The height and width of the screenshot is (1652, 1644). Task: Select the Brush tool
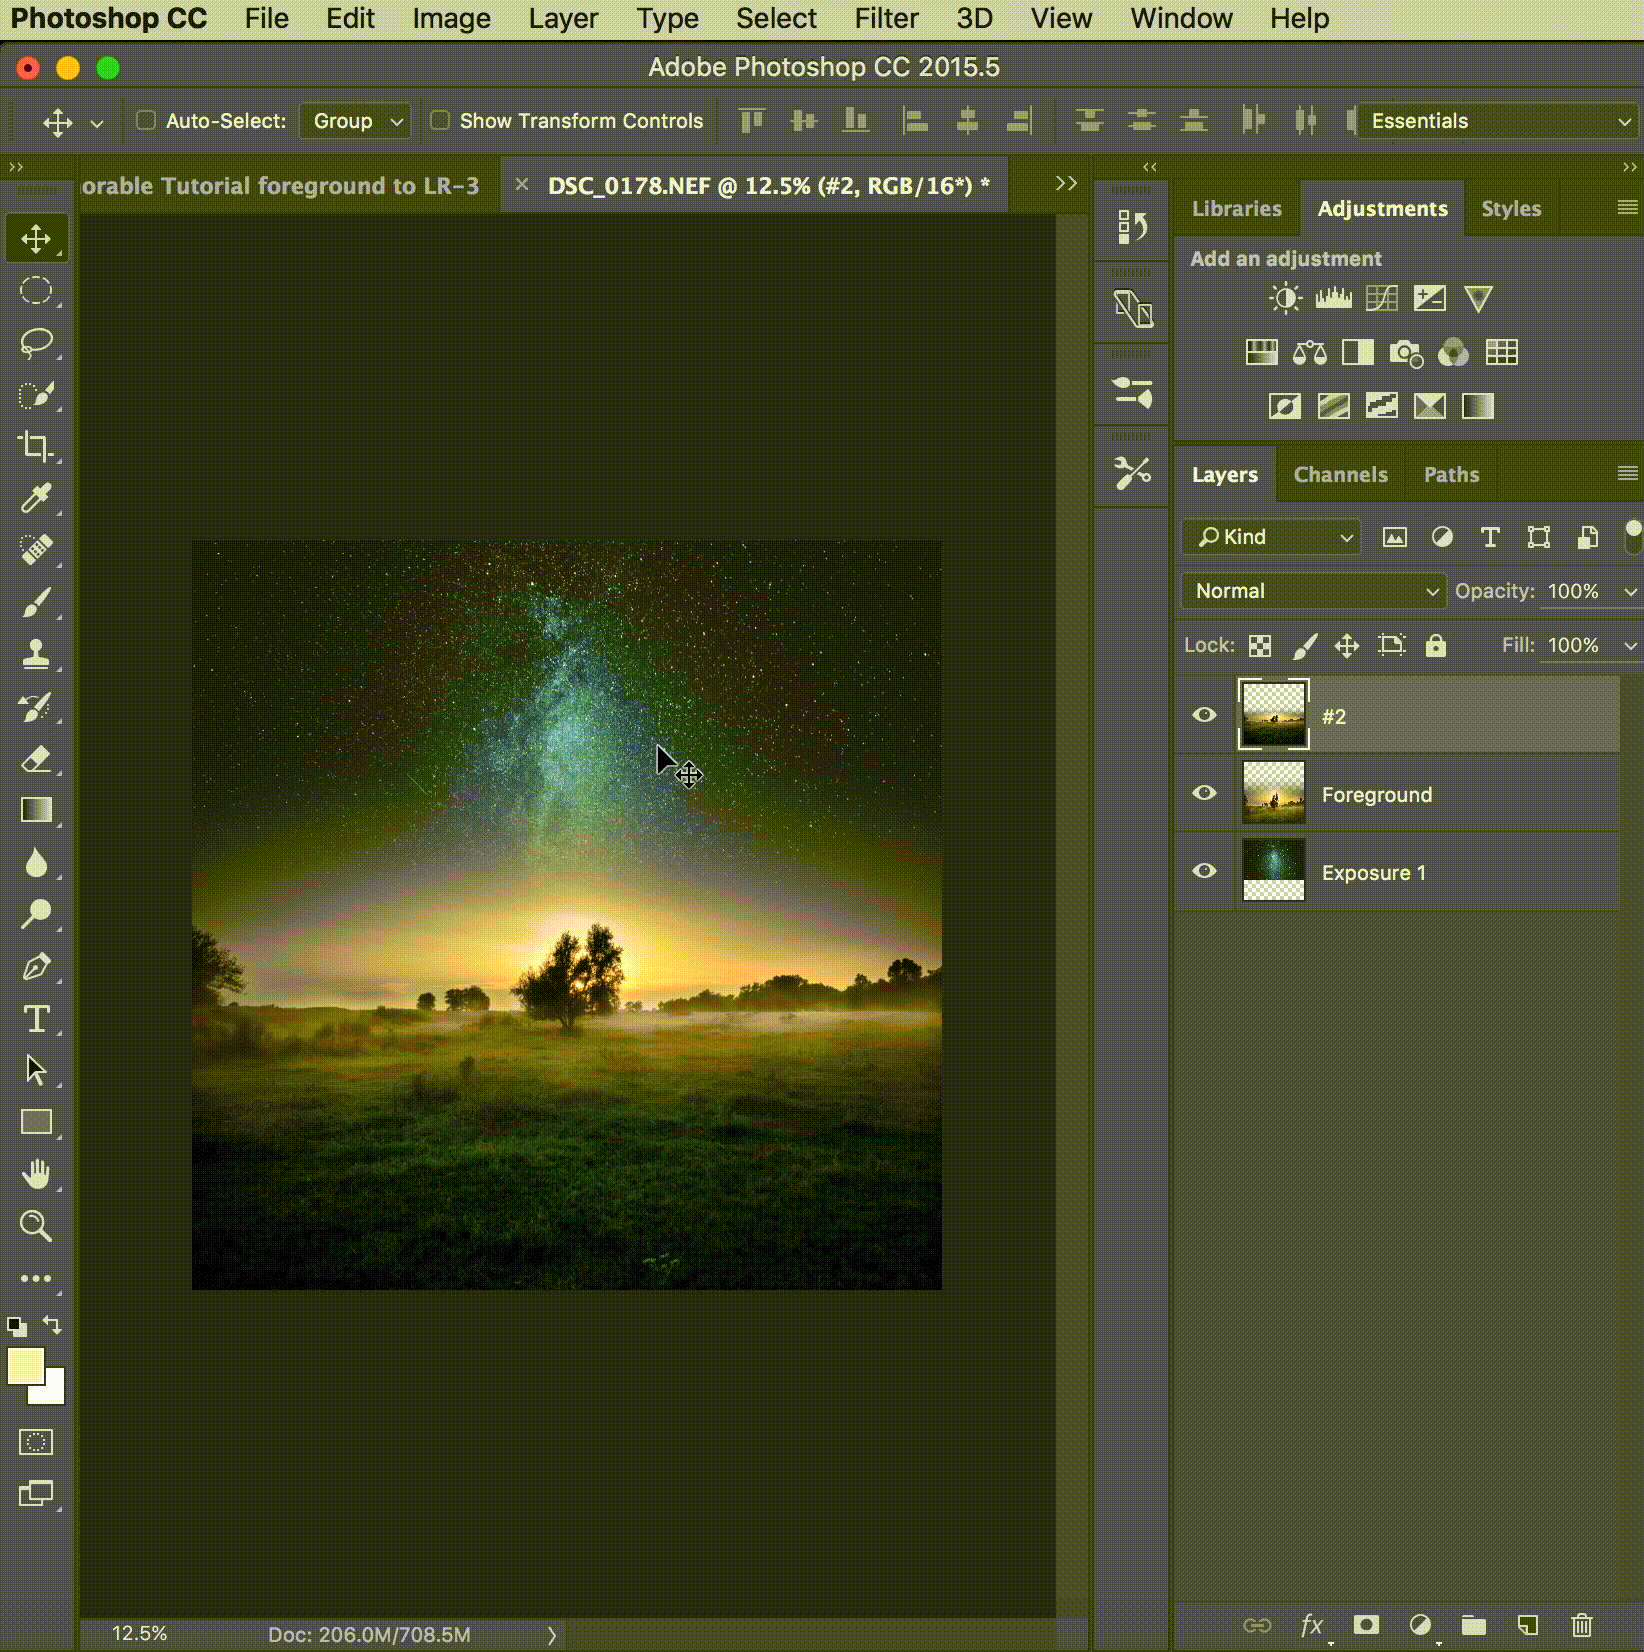tap(36, 602)
